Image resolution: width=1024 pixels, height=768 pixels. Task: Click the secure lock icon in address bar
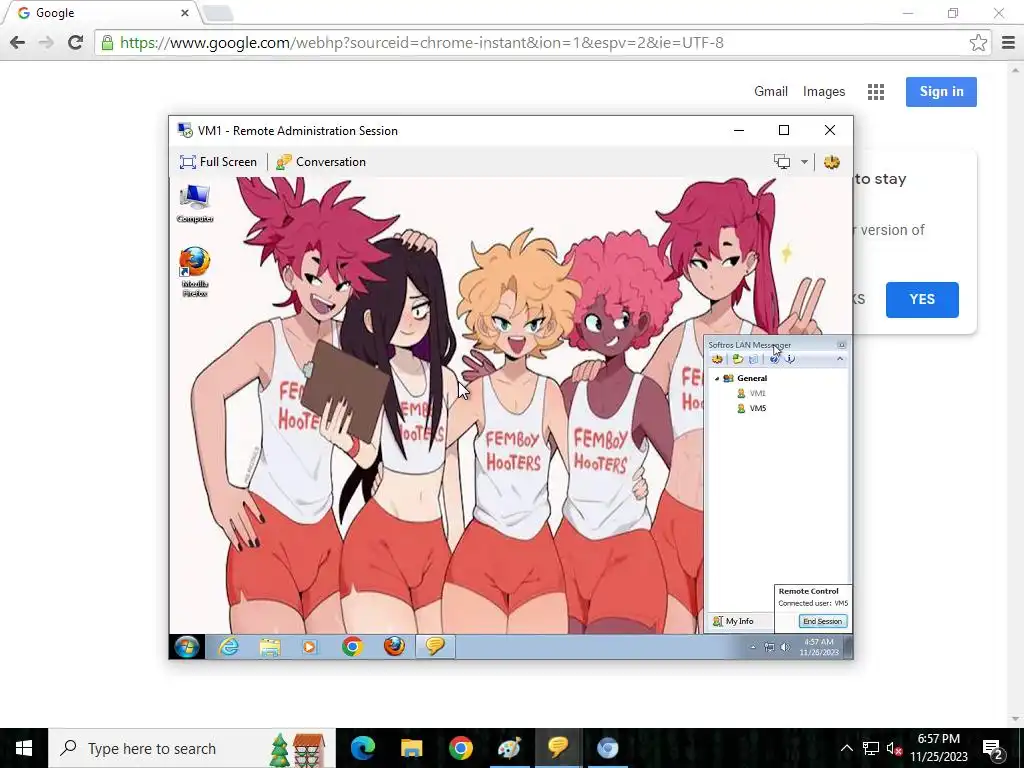coord(107,43)
